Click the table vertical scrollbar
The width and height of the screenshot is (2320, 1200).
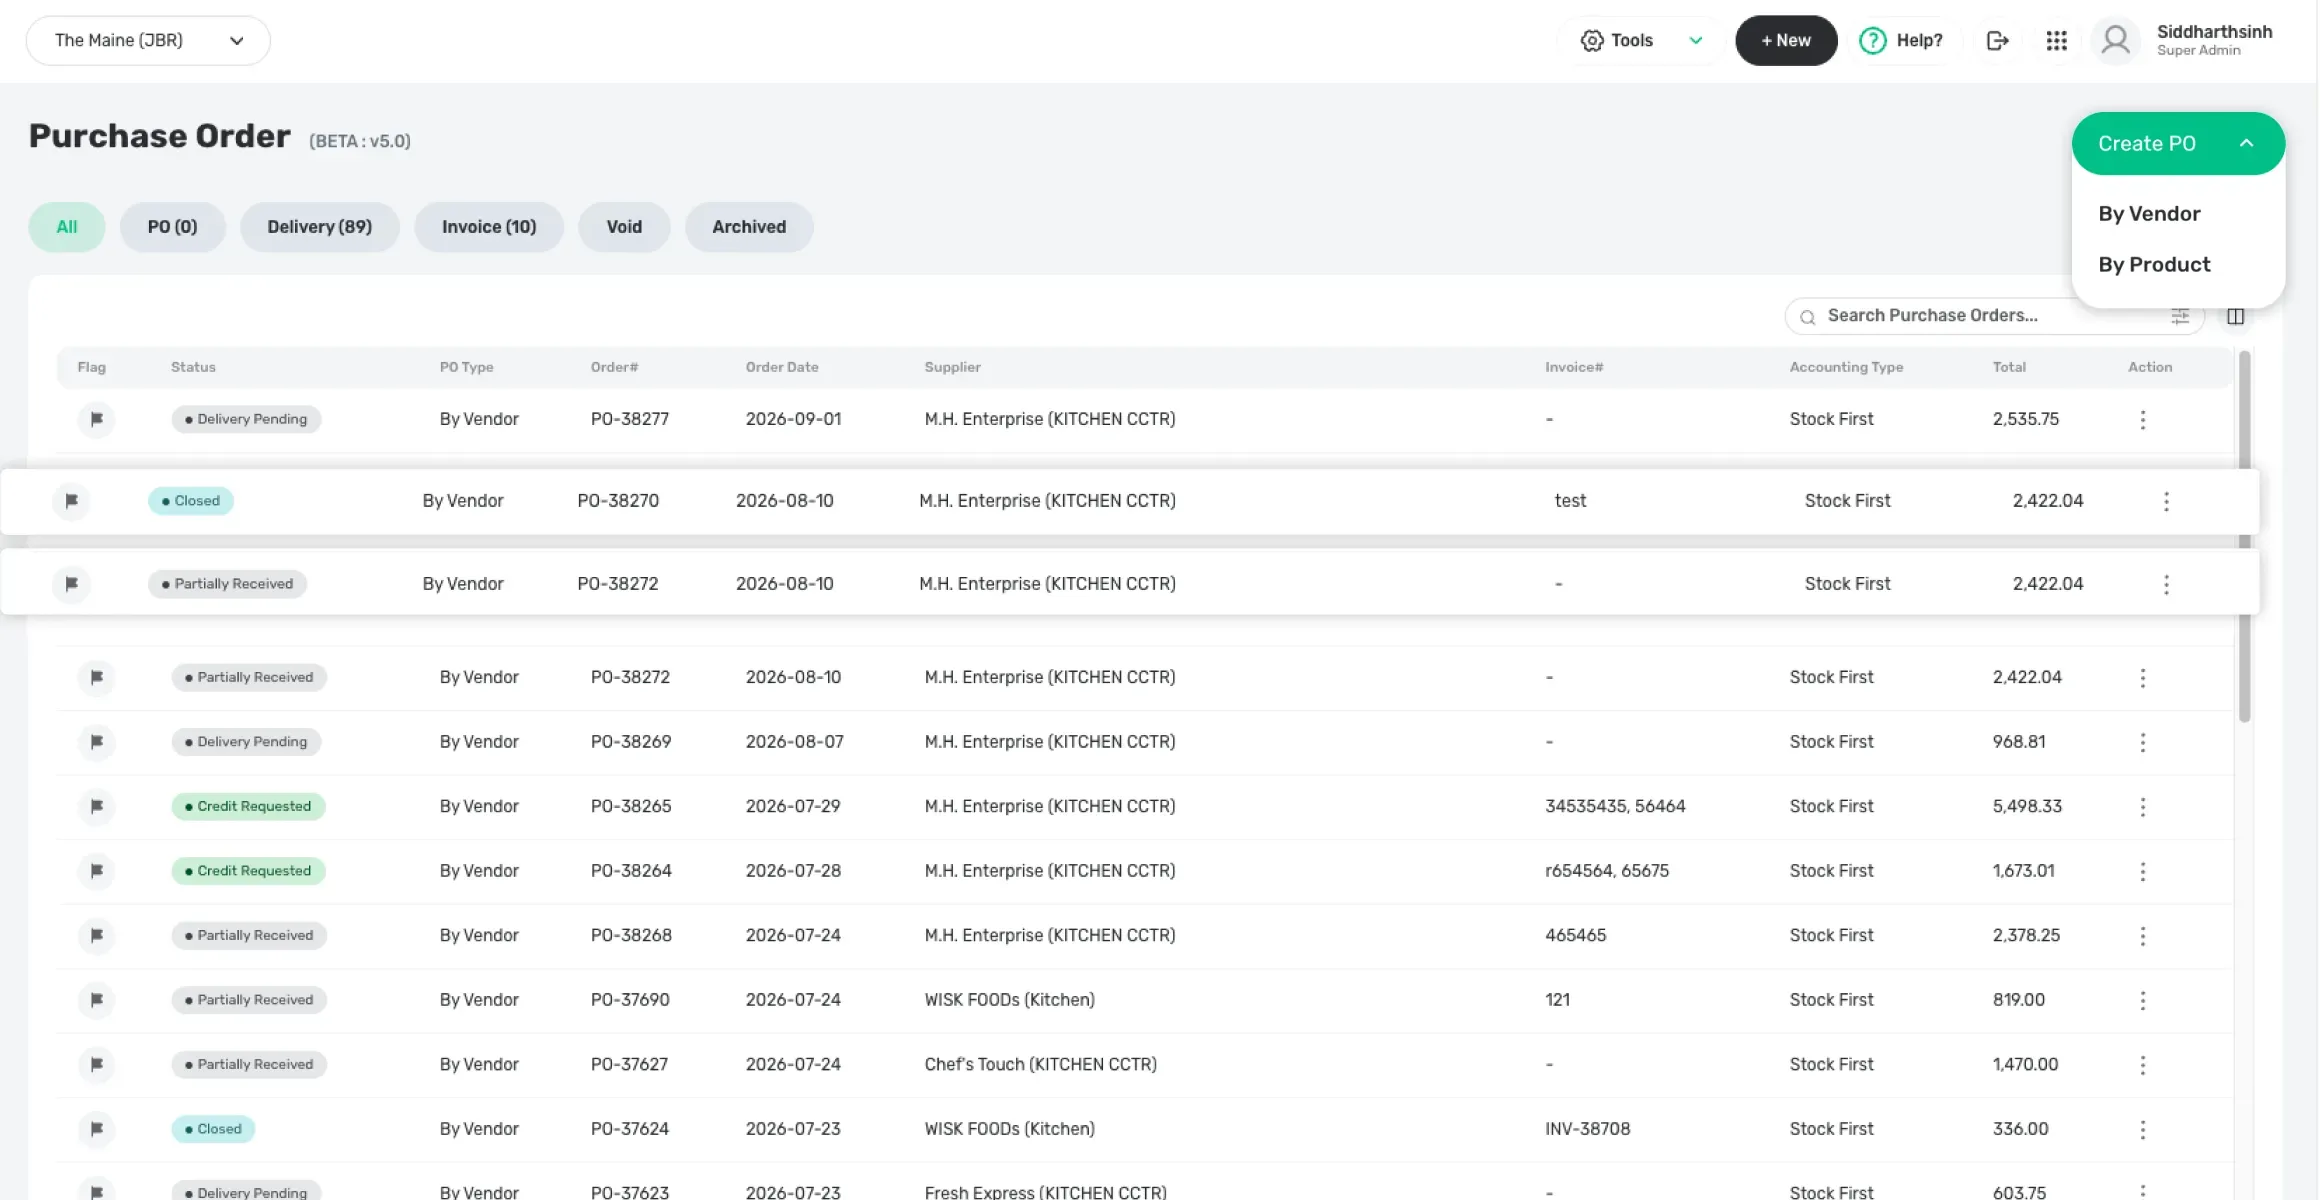click(x=2244, y=535)
